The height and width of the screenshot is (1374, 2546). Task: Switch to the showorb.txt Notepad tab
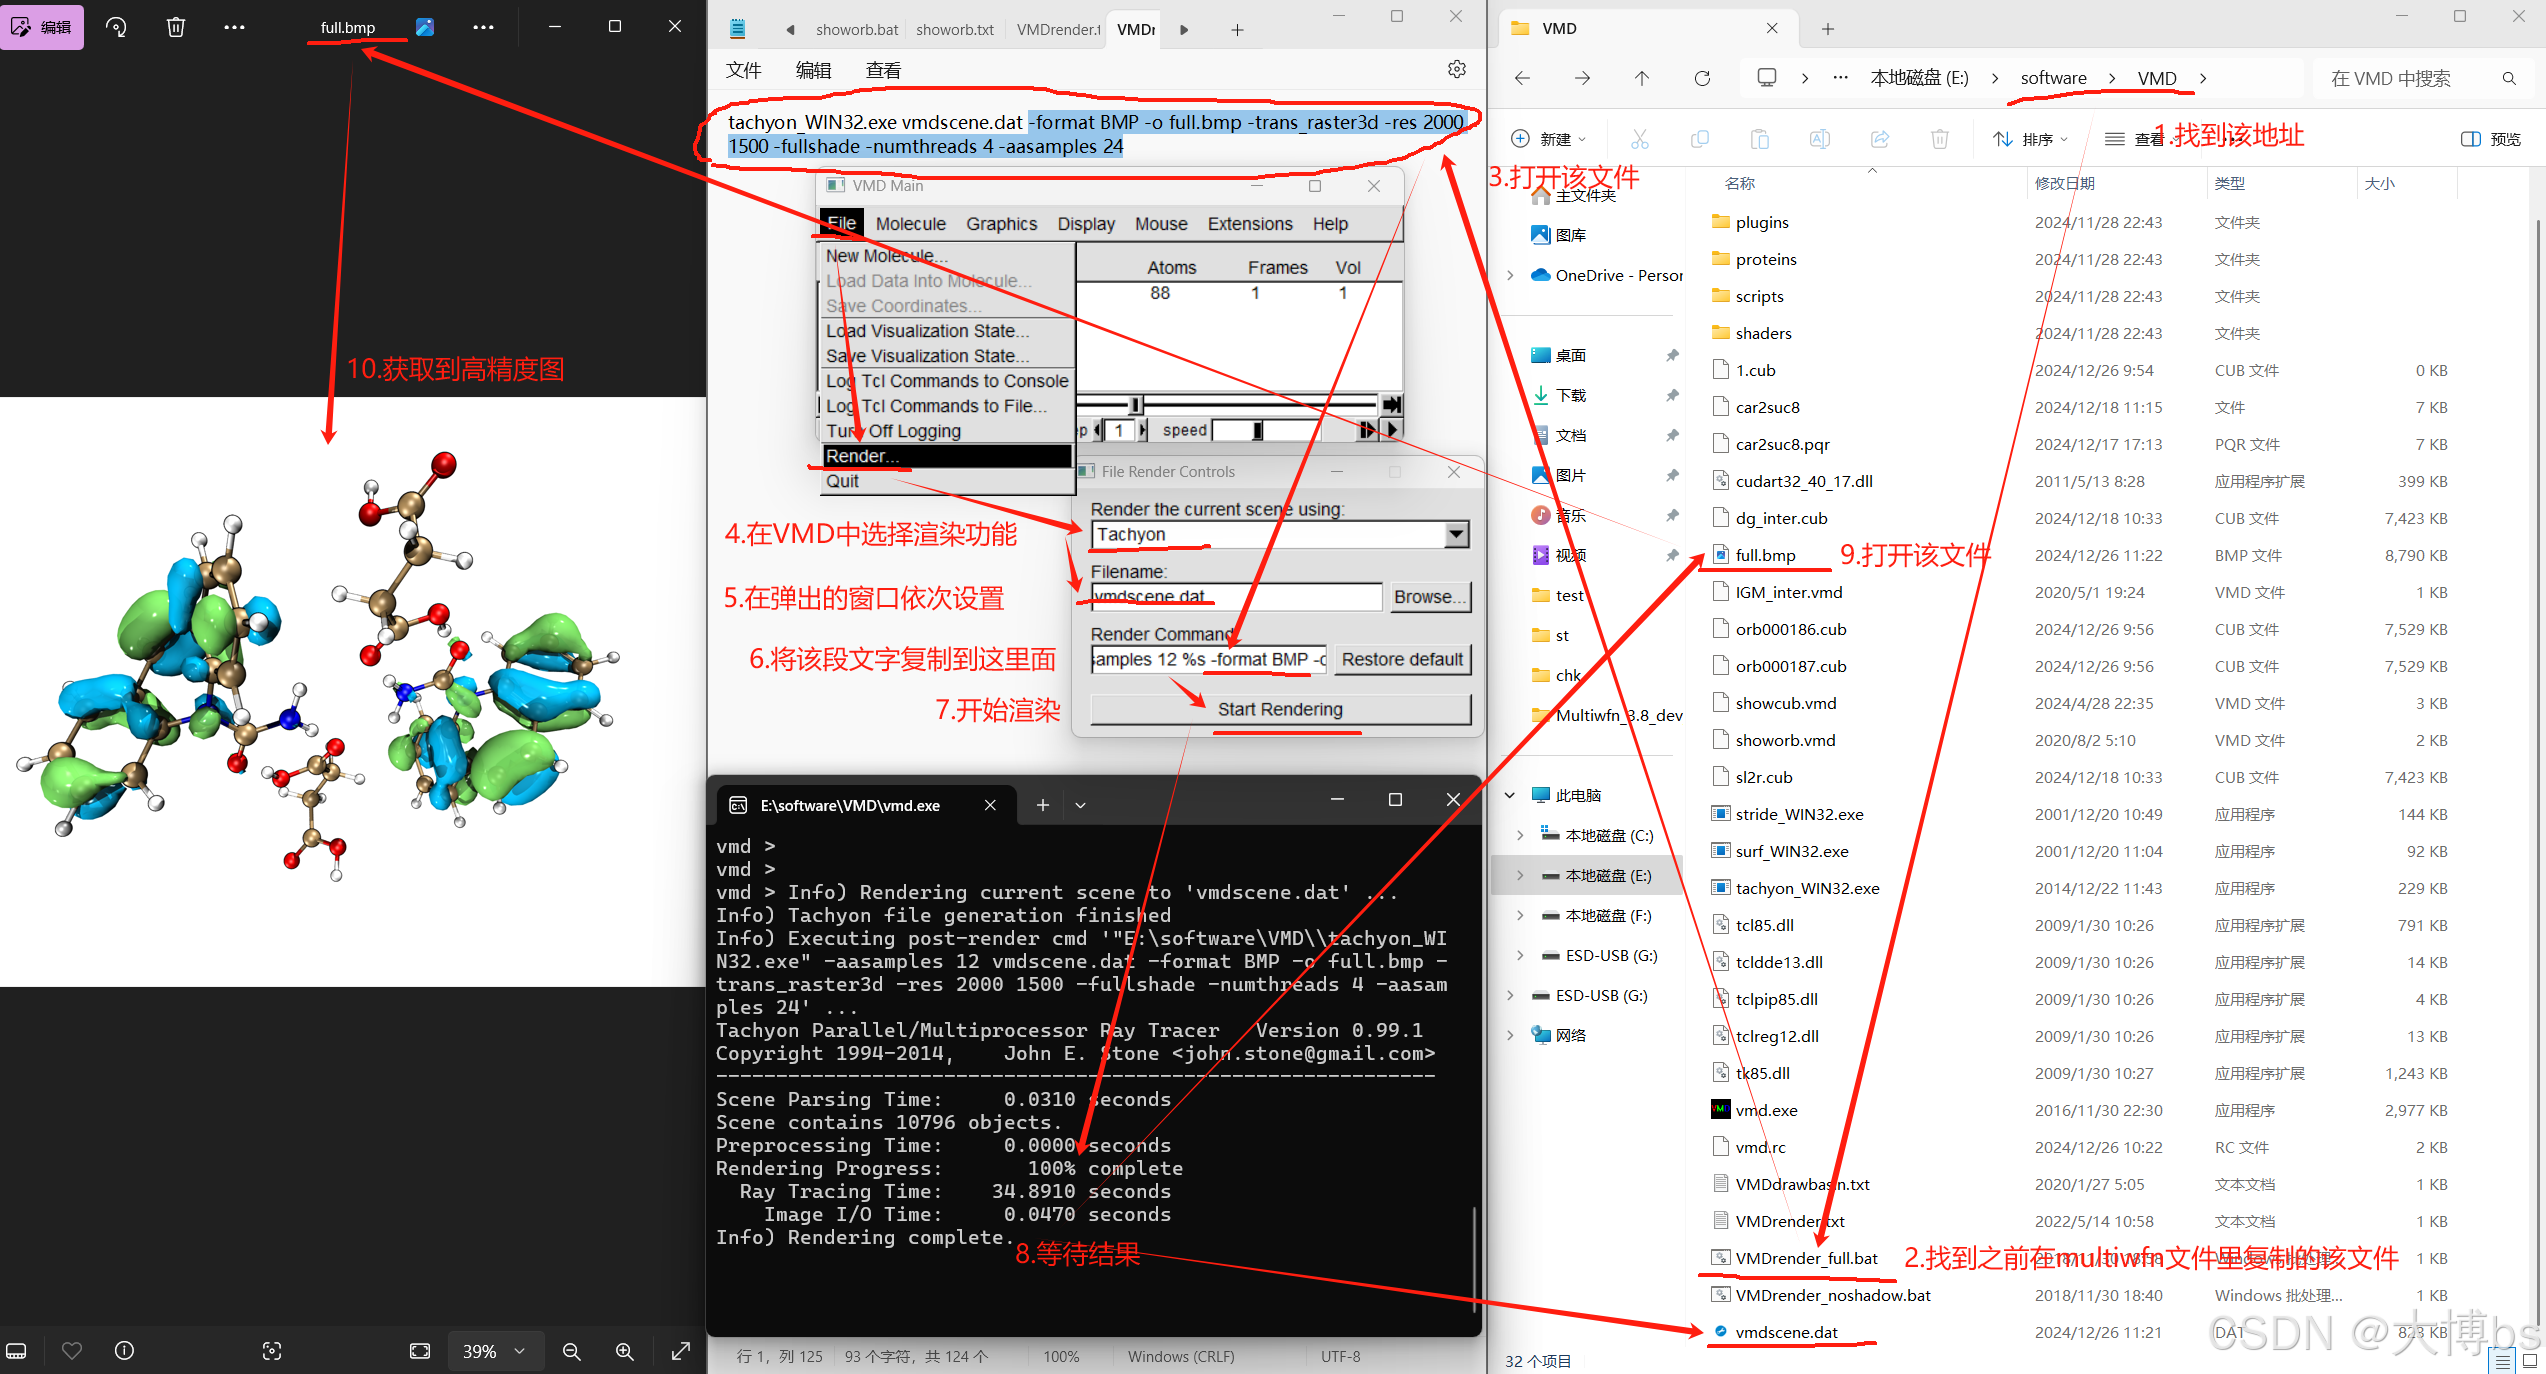954,30
